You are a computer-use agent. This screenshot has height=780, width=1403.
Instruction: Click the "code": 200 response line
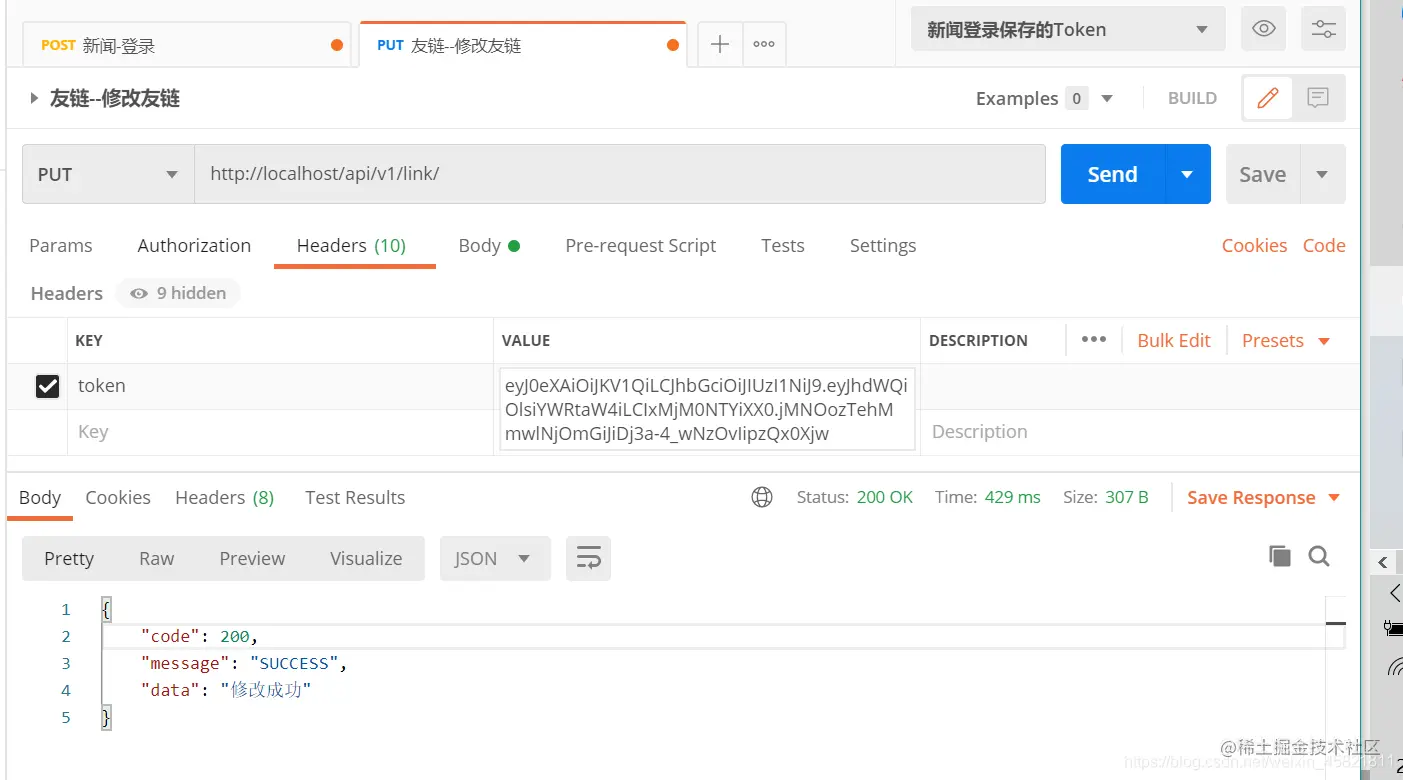coord(200,636)
